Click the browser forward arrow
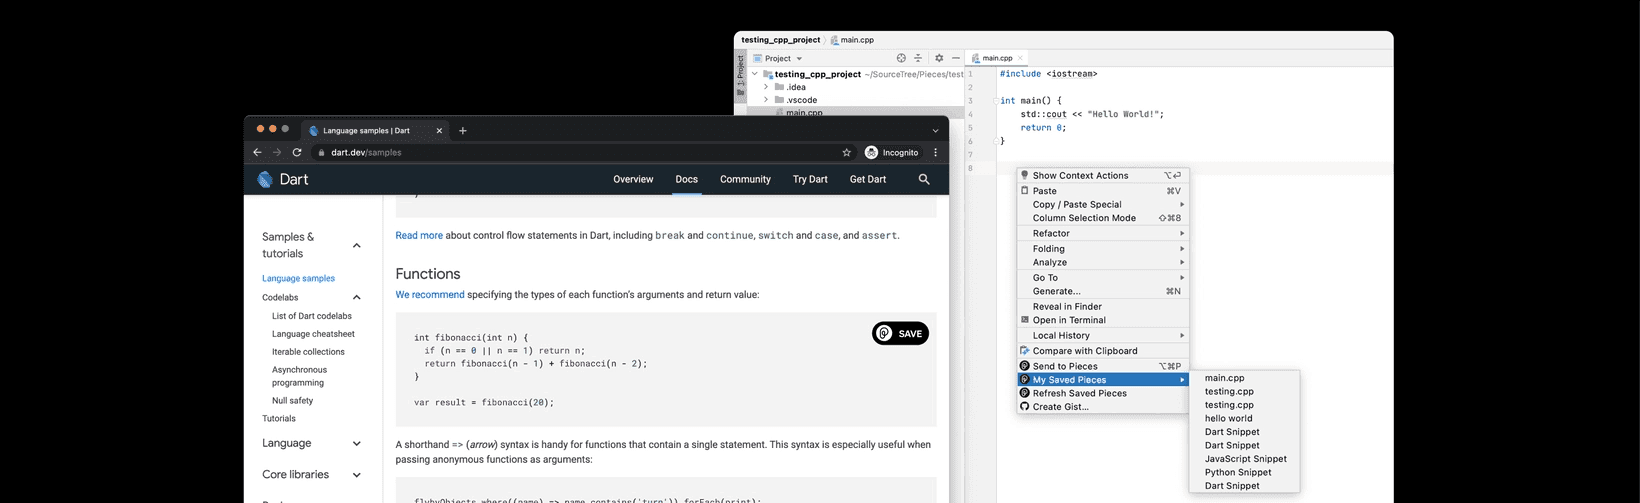Viewport: 1640px width, 503px height. pyautogui.click(x=277, y=153)
